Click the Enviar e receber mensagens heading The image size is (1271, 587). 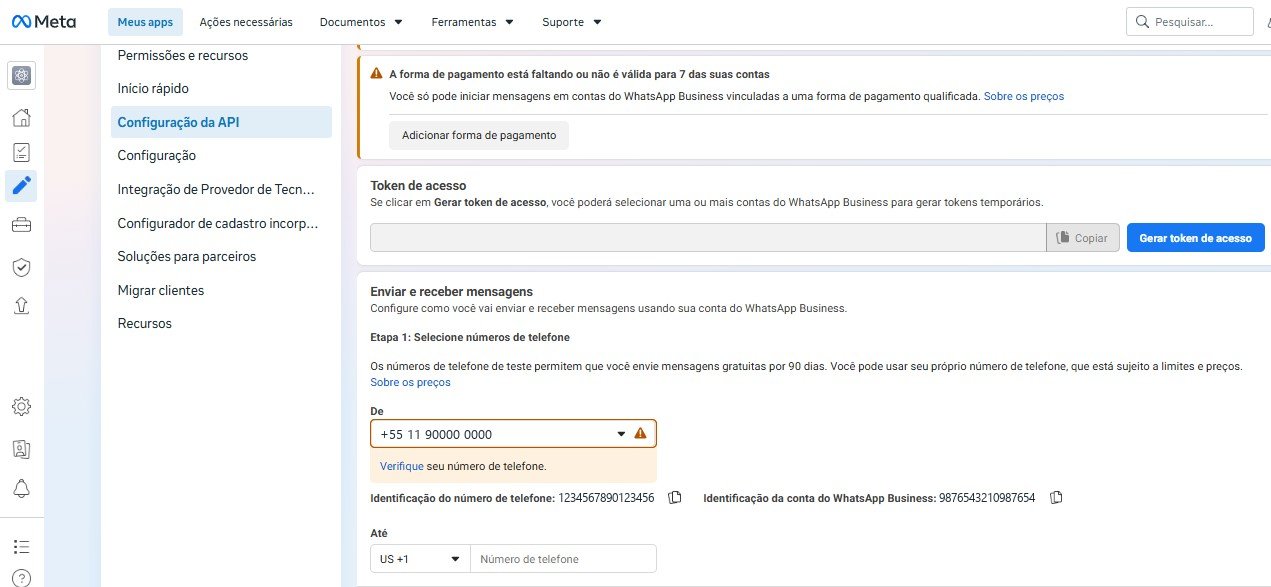click(451, 291)
